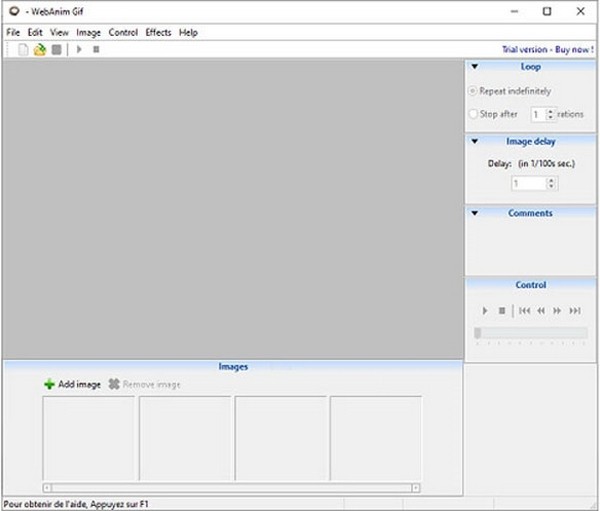This screenshot has width=600, height=511.
Task: Click the Open file folder icon
Action: coord(40,49)
